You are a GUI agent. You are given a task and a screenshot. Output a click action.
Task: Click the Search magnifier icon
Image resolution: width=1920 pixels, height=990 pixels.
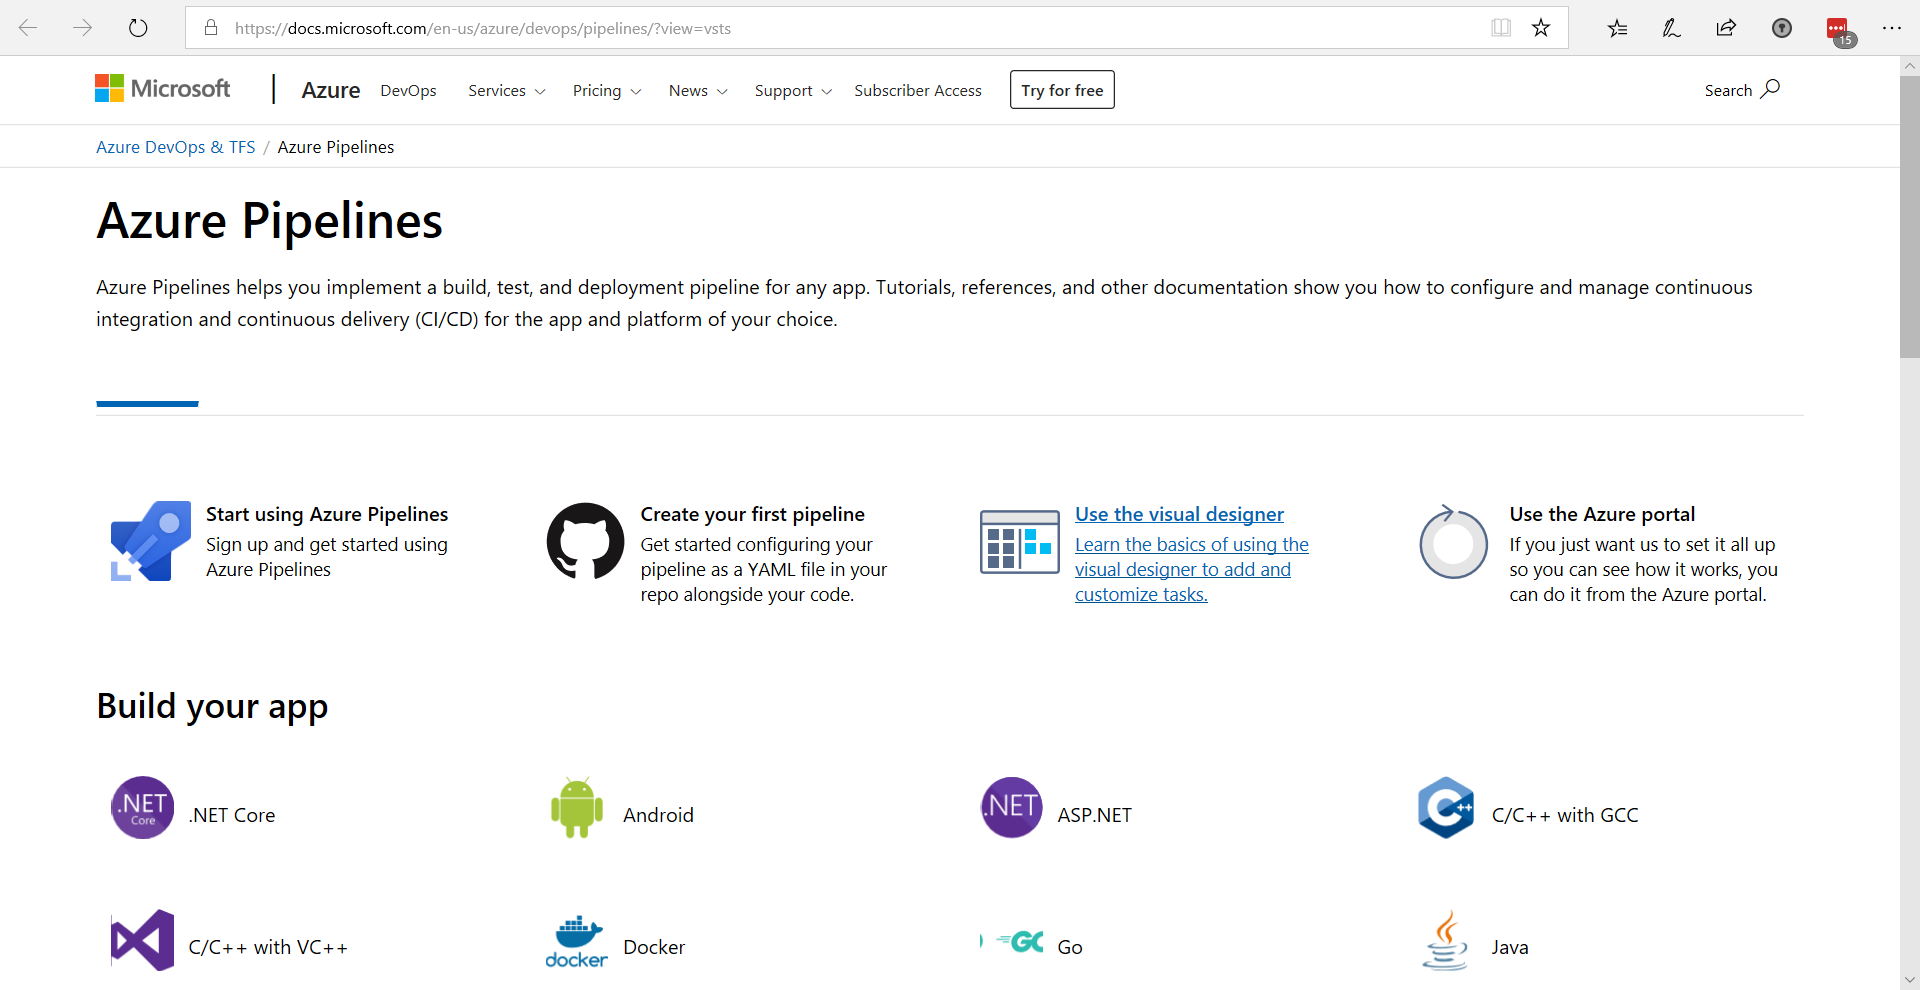pyautogui.click(x=1770, y=89)
